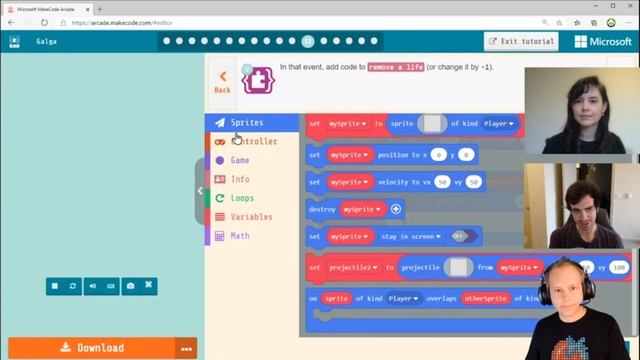Click the browser refresh icon
Screen dimensions: 640x360
pos(44,23)
